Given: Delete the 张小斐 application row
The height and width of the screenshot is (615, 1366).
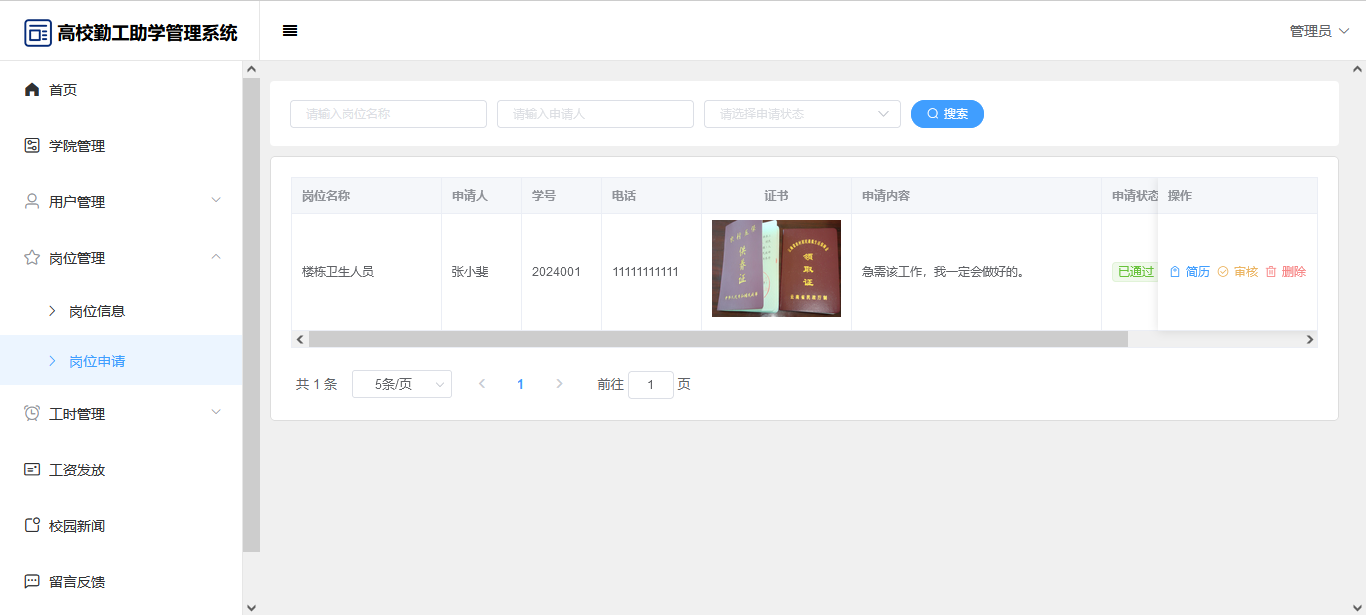Looking at the screenshot, I should (x=1285, y=272).
